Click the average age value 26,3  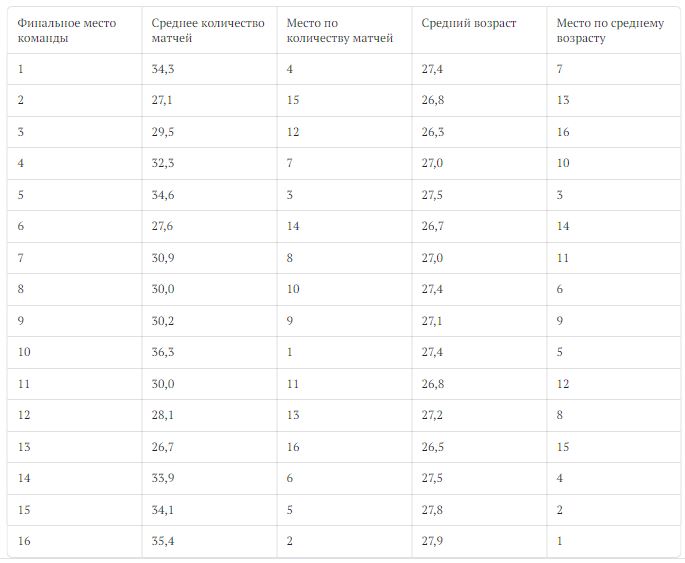pos(433,132)
